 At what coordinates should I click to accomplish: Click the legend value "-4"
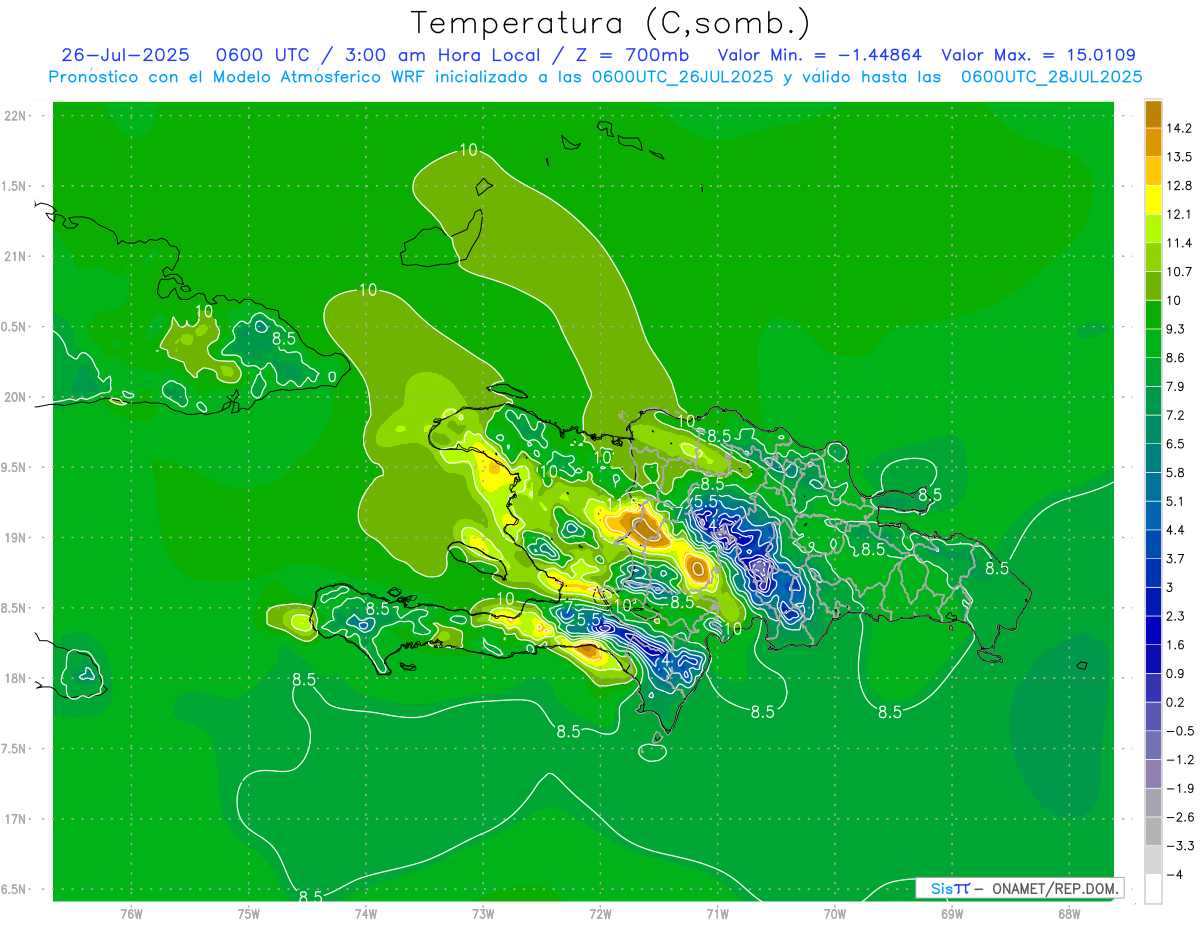pos(1174,874)
